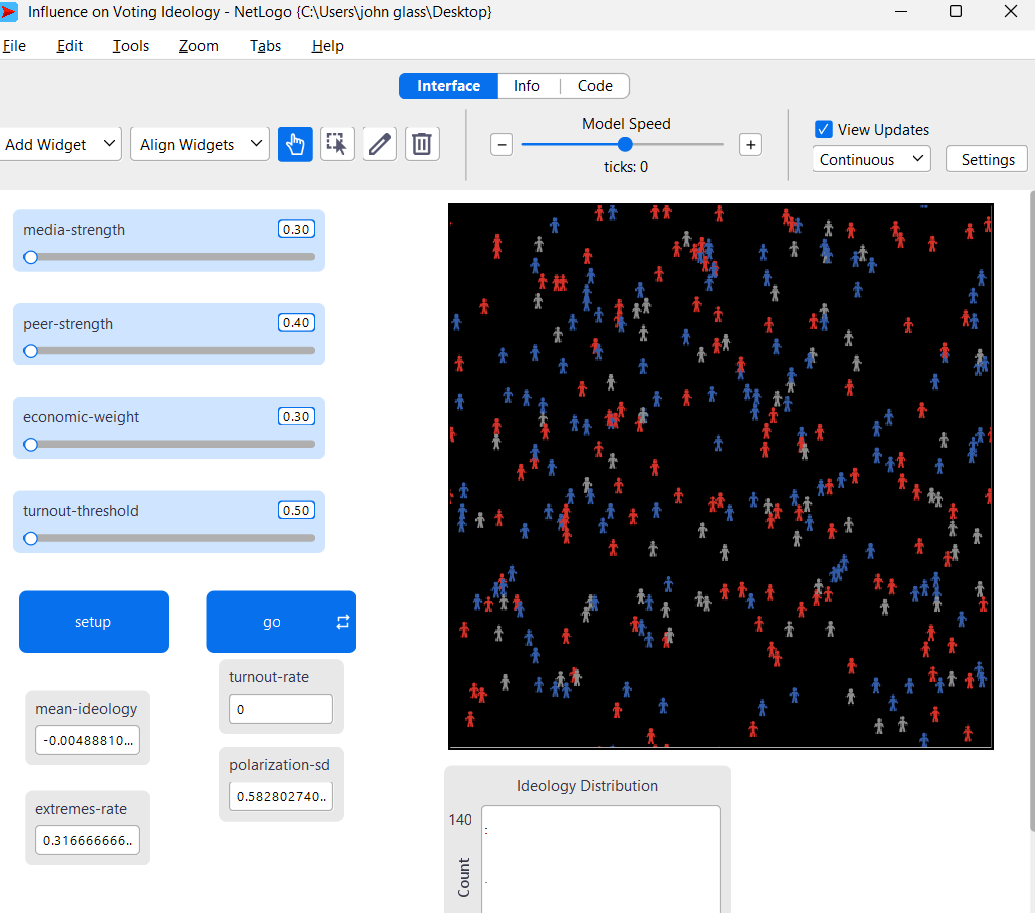Screen dimensions: 1035x913
Task: Click the turnout-rate monitor value field
Action: pyautogui.click(x=280, y=709)
